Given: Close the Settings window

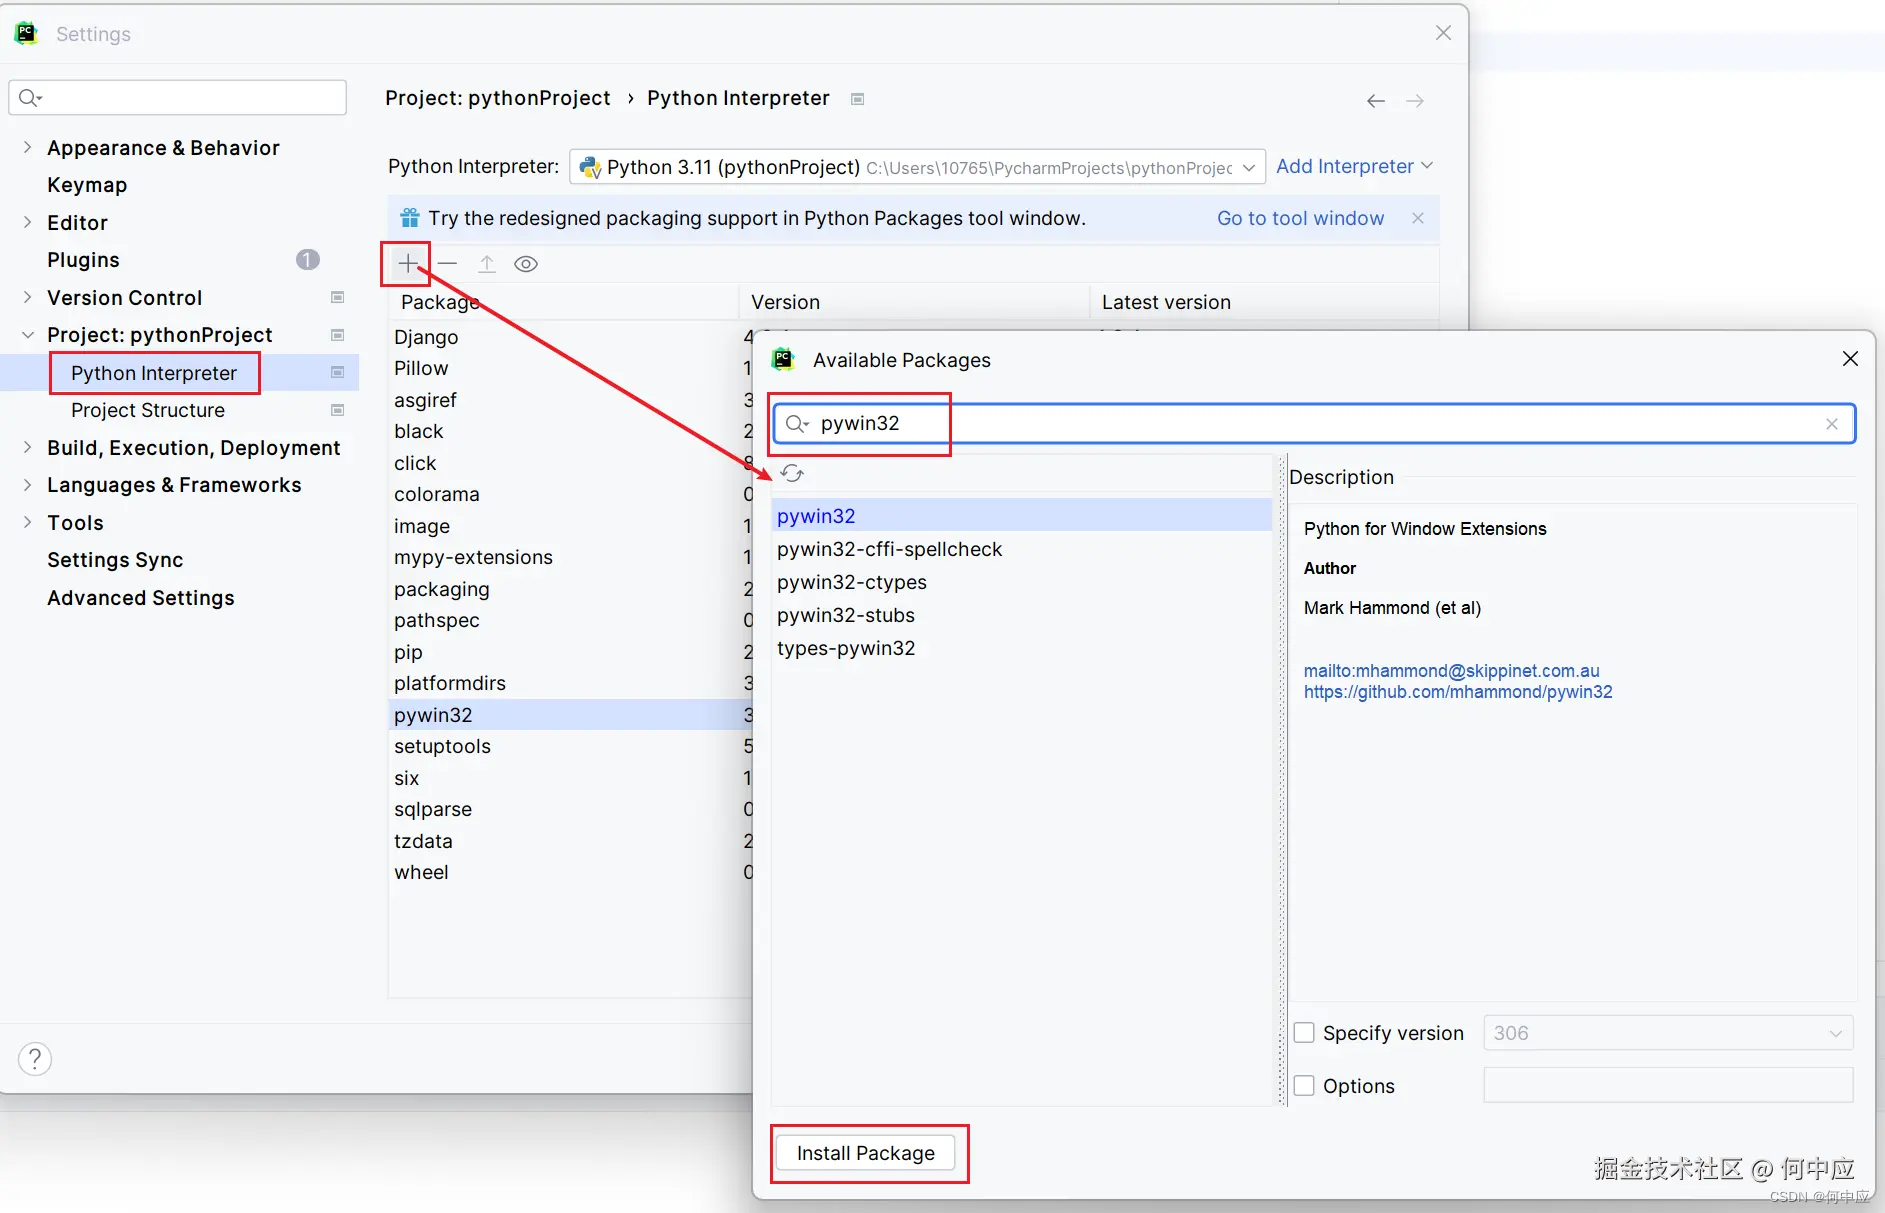Looking at the screenshot, I should [x=1443, y=33].
